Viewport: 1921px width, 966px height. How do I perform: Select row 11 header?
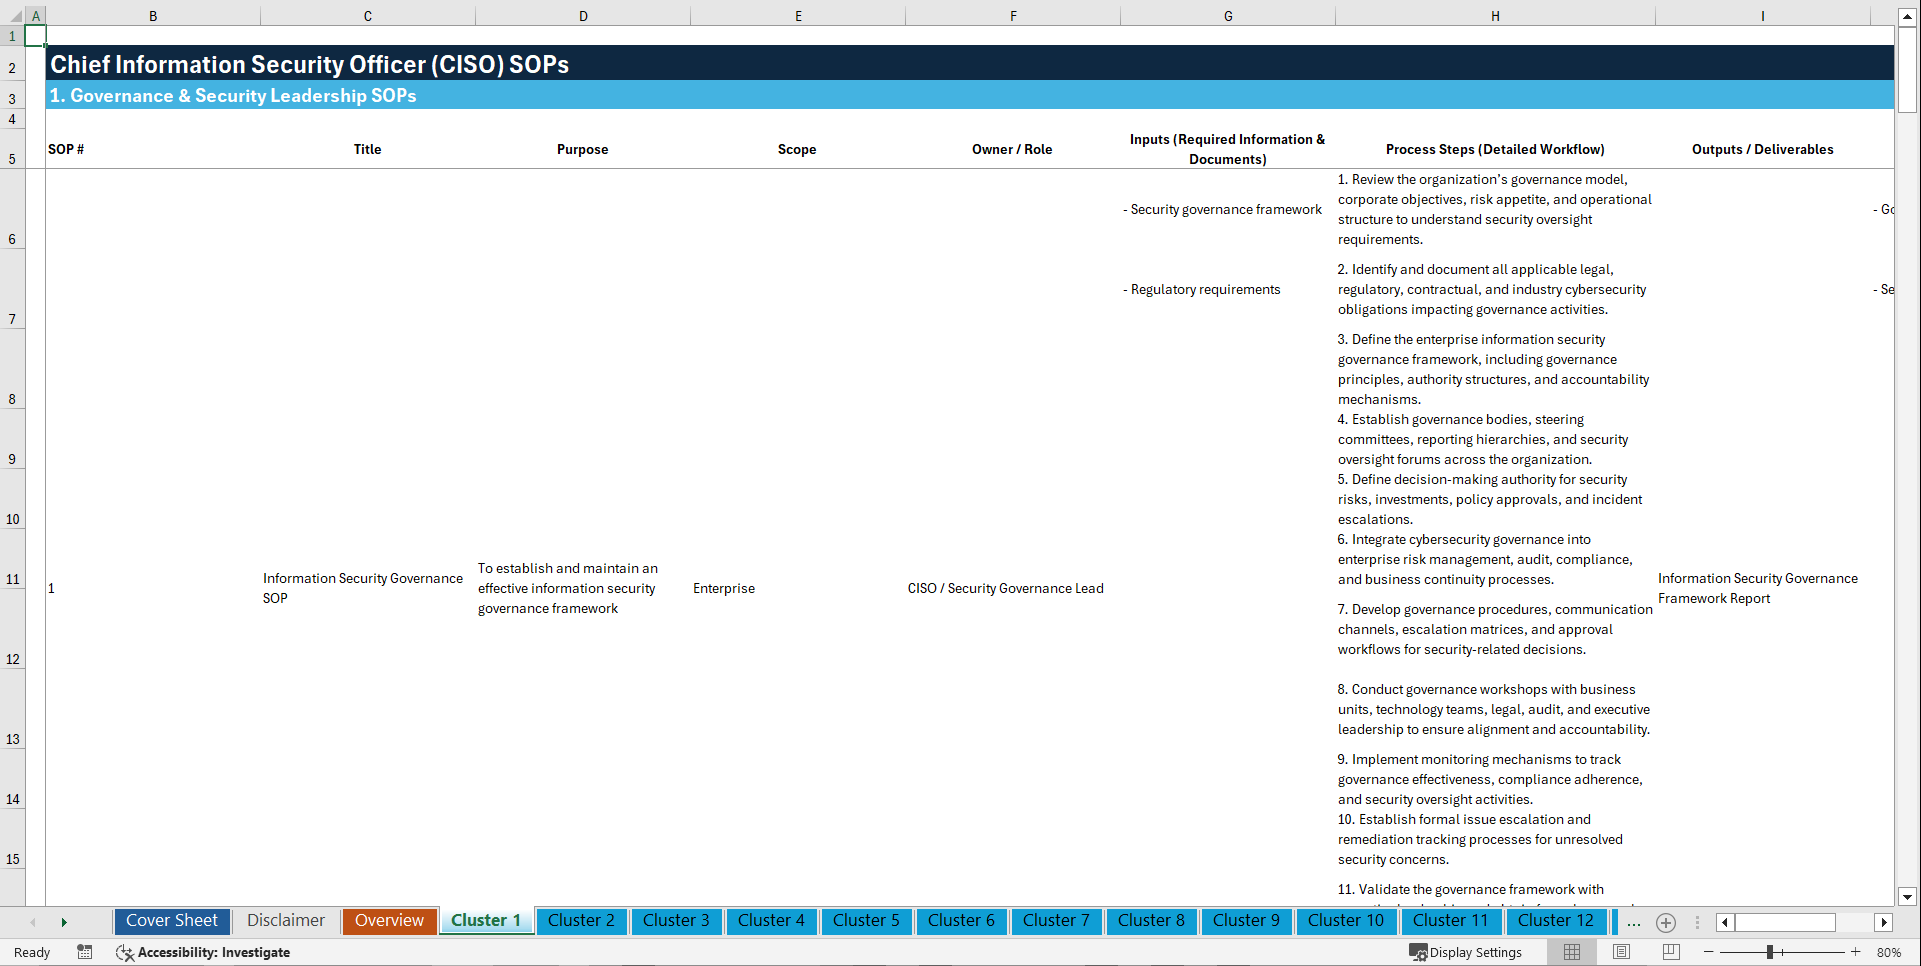(x=12, y=559)
